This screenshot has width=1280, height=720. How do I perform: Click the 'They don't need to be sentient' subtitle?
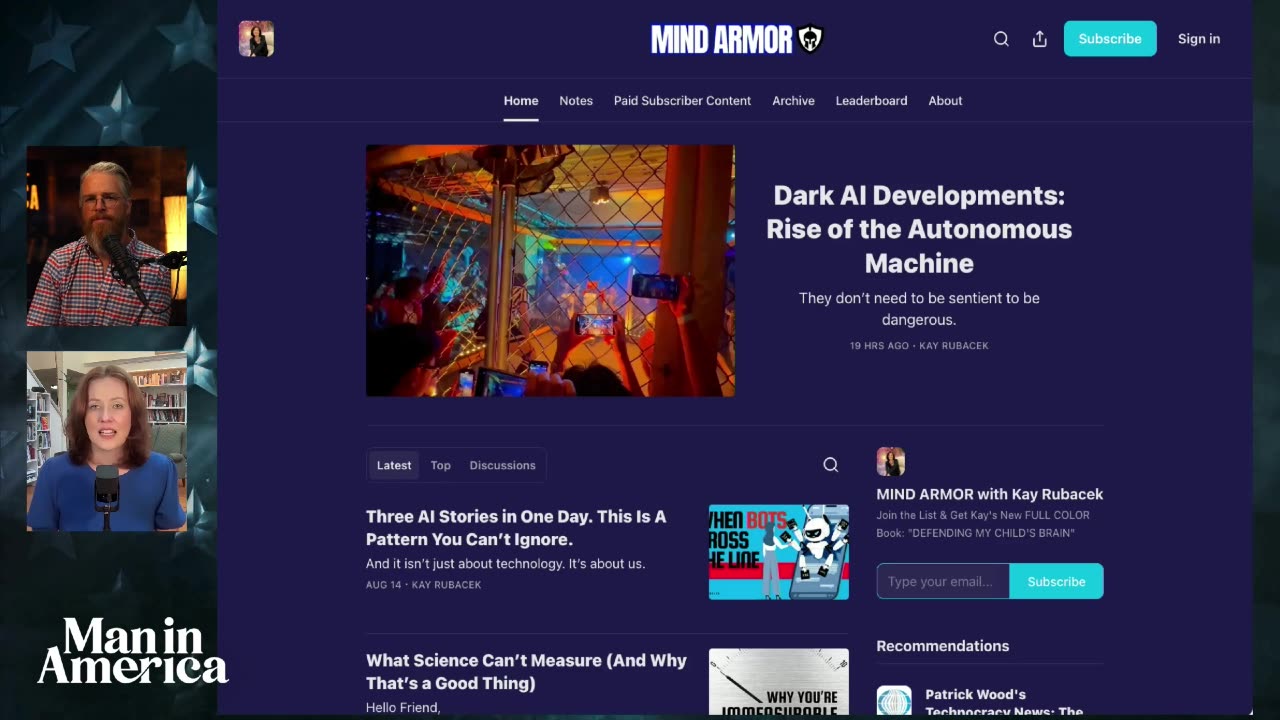click(919, 309)
